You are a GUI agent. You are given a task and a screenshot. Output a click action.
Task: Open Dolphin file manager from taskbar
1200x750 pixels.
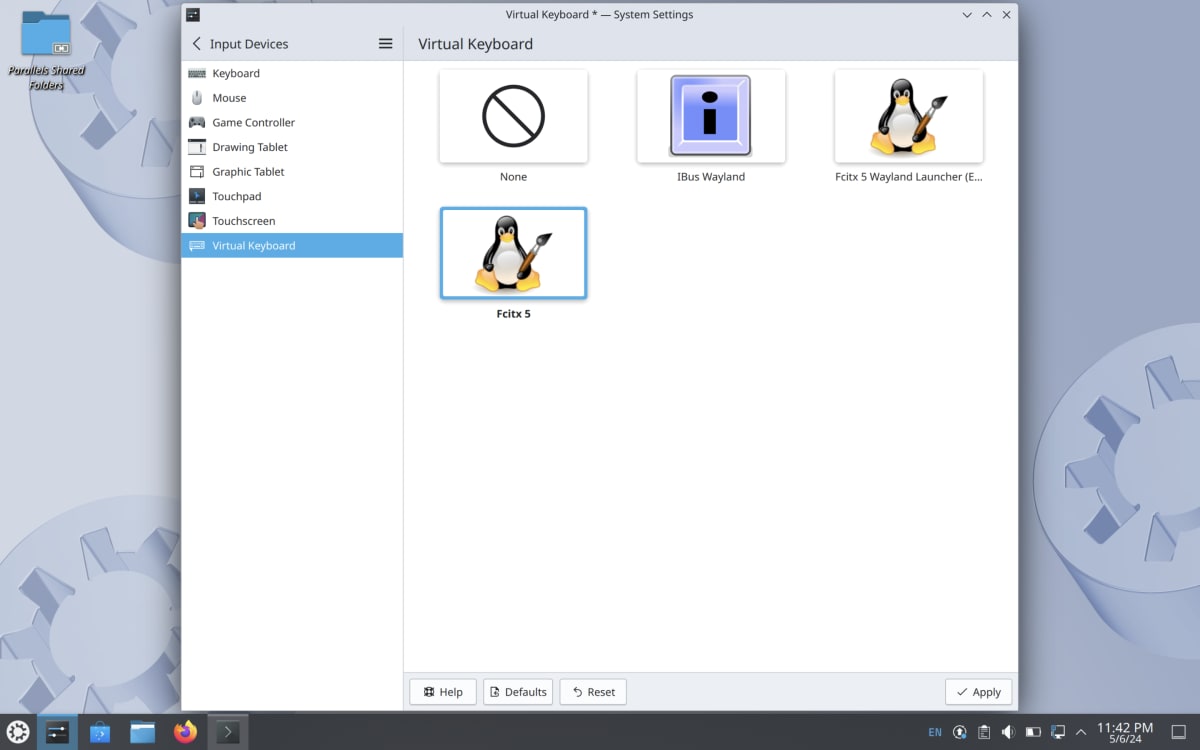pyautogui.click(x=142, y=732)
